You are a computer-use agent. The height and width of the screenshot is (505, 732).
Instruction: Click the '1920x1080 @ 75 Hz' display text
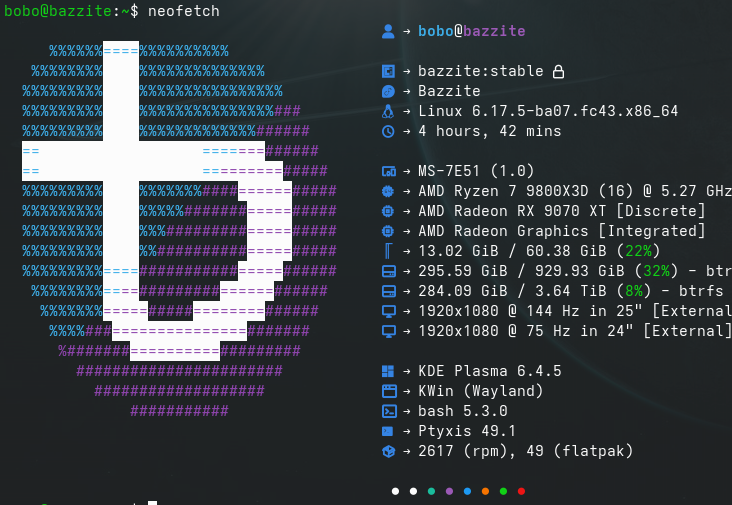point(494,331)
